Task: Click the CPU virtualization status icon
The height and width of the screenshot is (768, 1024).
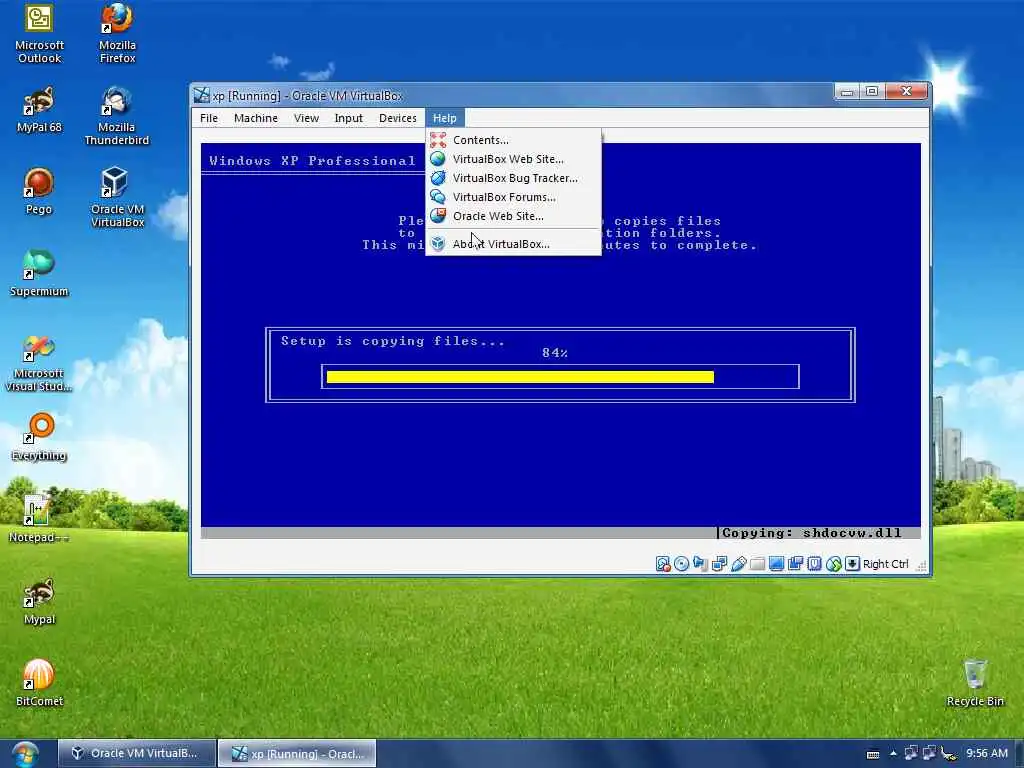Action: [x=814, y=564]
